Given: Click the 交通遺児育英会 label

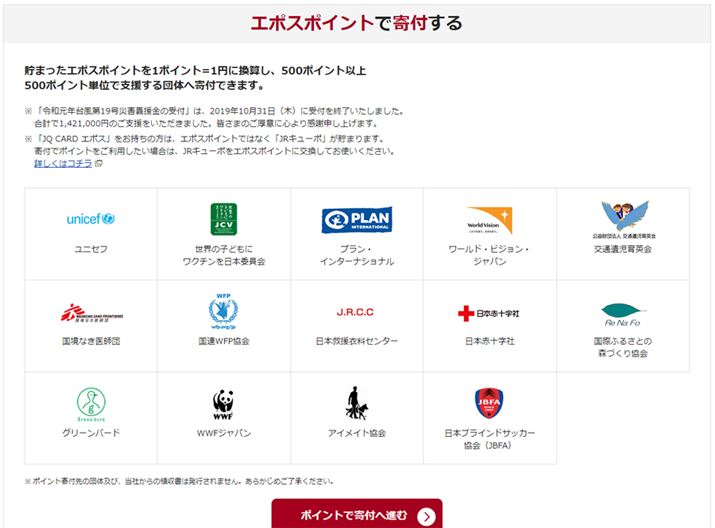Looking at the screenshot, I should (623, 249).
